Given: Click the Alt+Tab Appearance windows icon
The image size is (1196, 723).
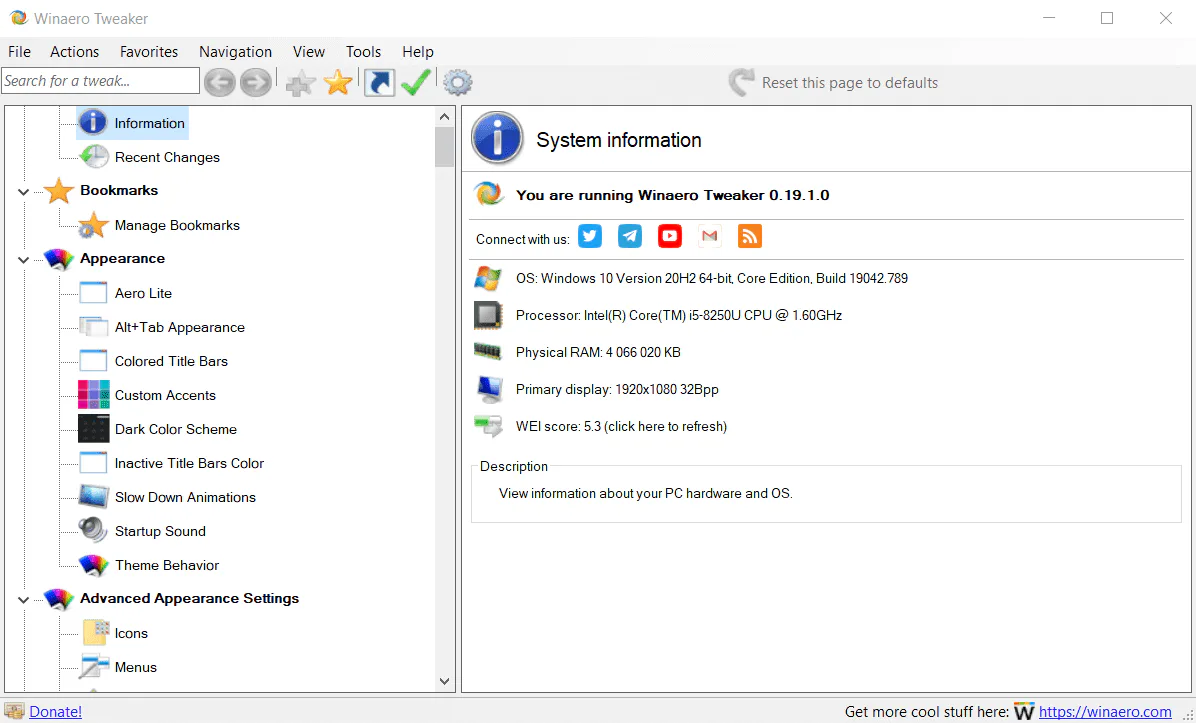Looking at the screenshot, I should 94,327.
